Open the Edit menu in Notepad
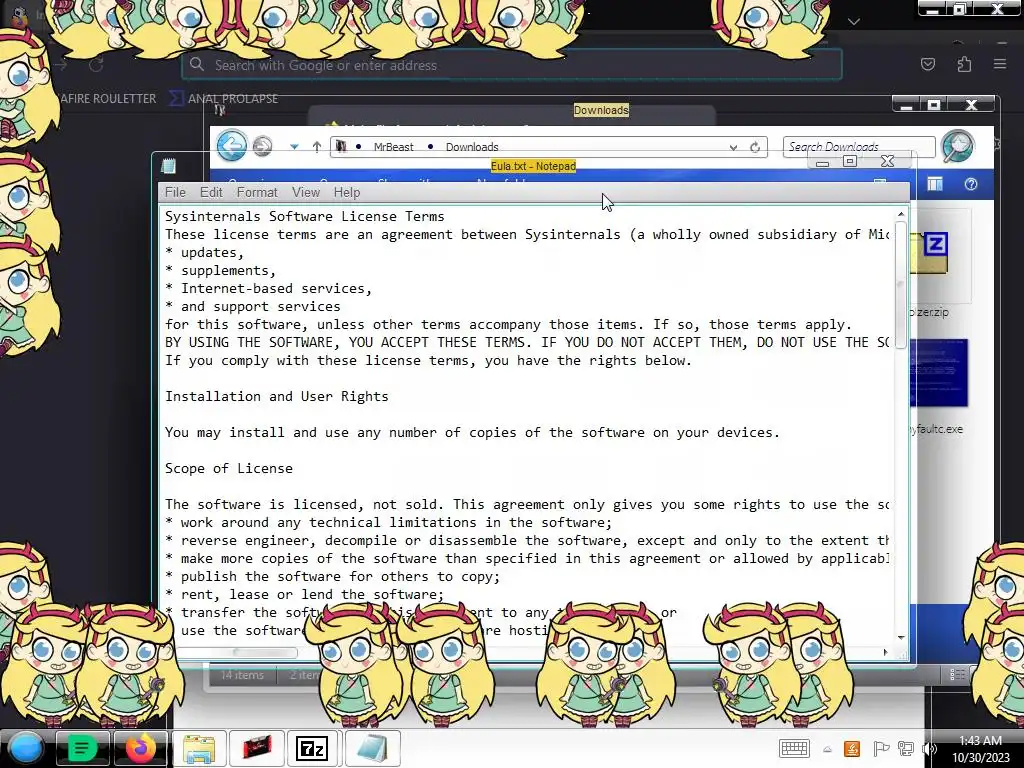This screenshot has height=768, width=1024. point(211,192)
